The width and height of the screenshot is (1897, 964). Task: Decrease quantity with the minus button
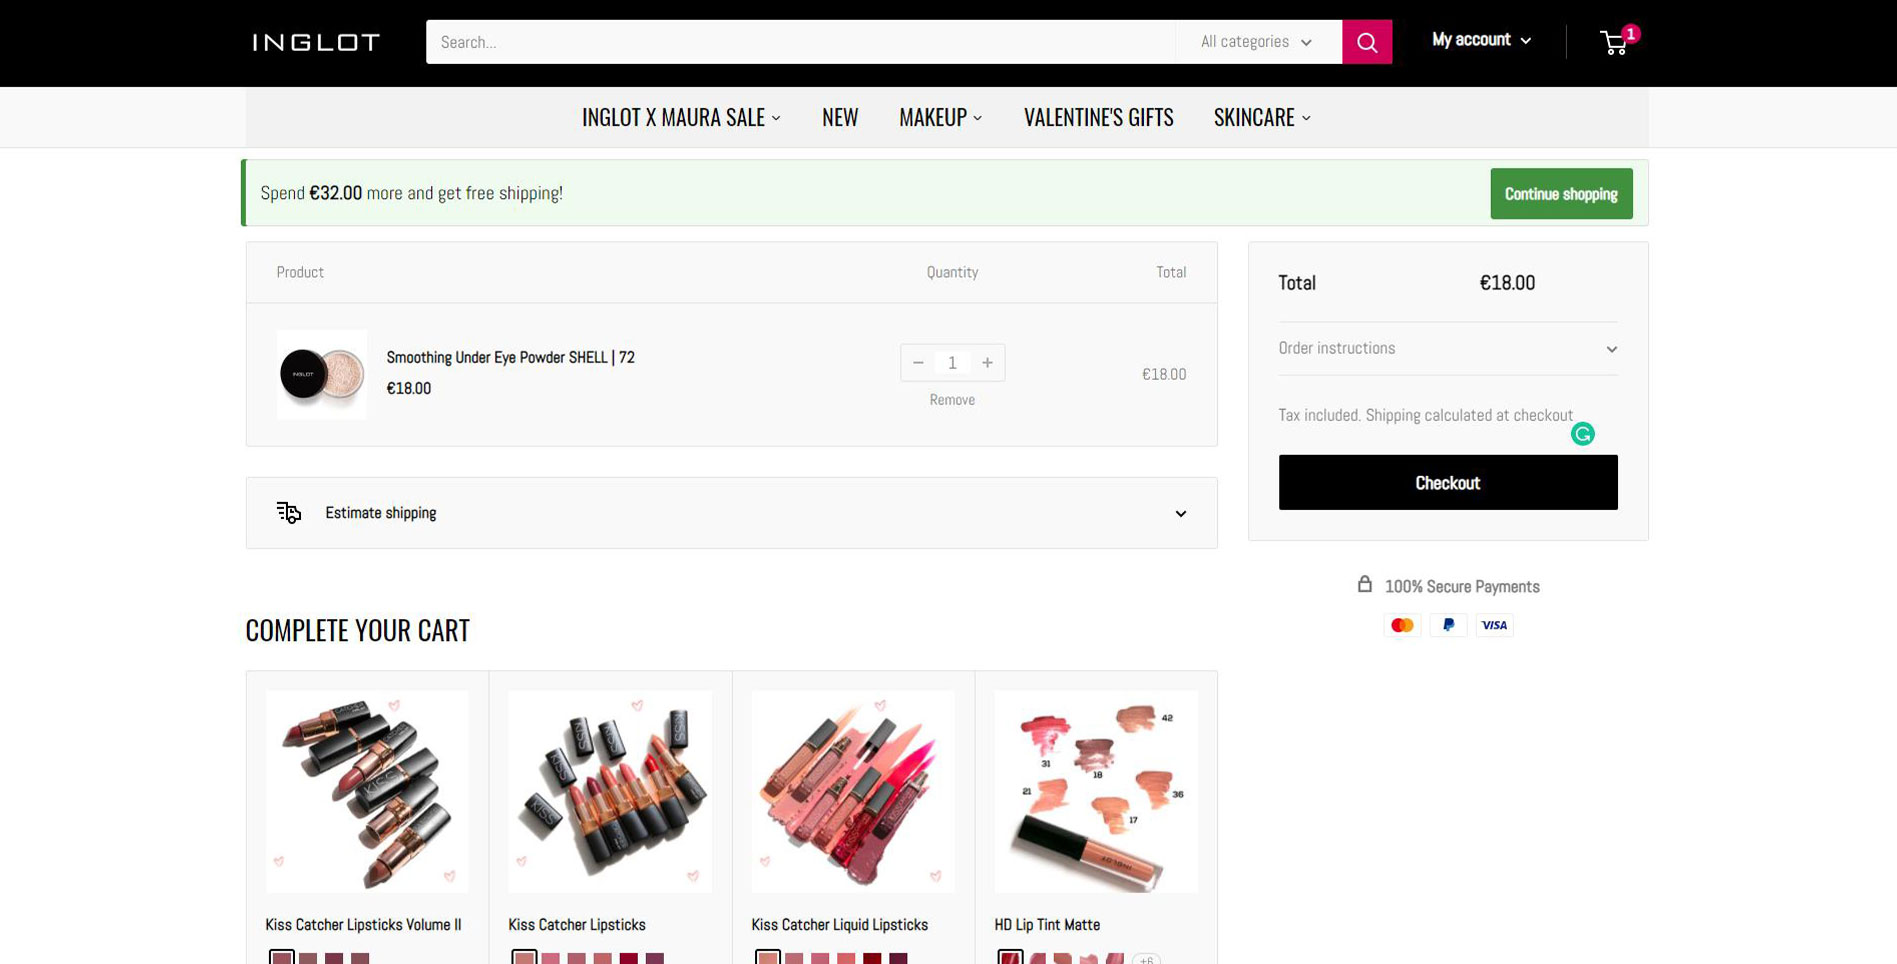coord(918,363)
